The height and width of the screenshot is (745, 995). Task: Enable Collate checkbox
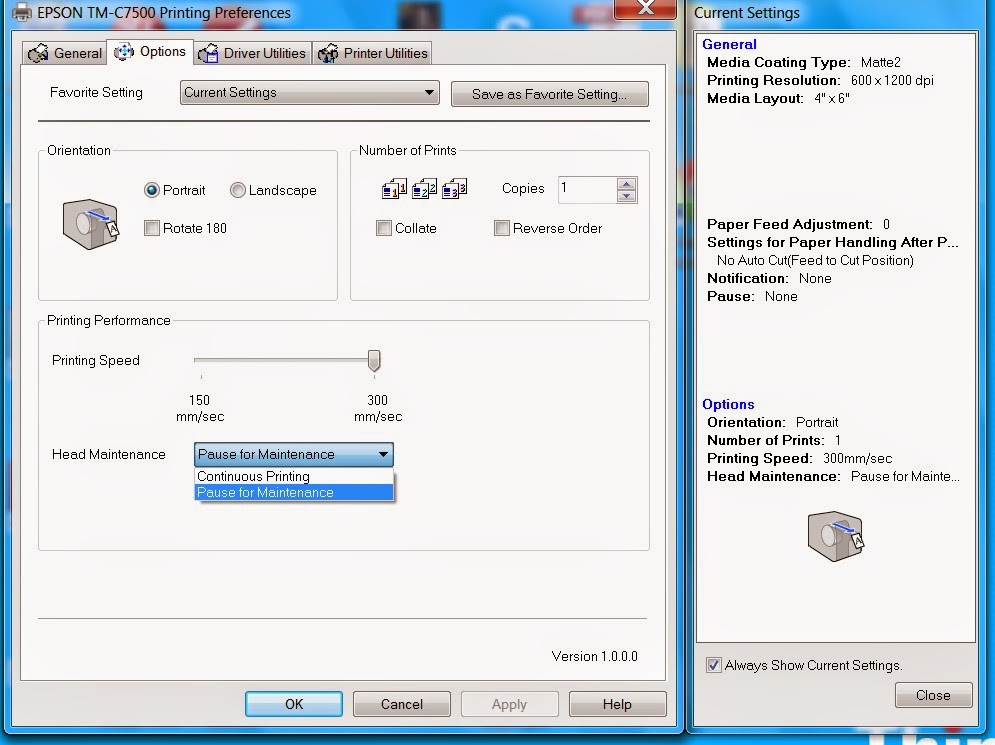click(x=407, y=228)
